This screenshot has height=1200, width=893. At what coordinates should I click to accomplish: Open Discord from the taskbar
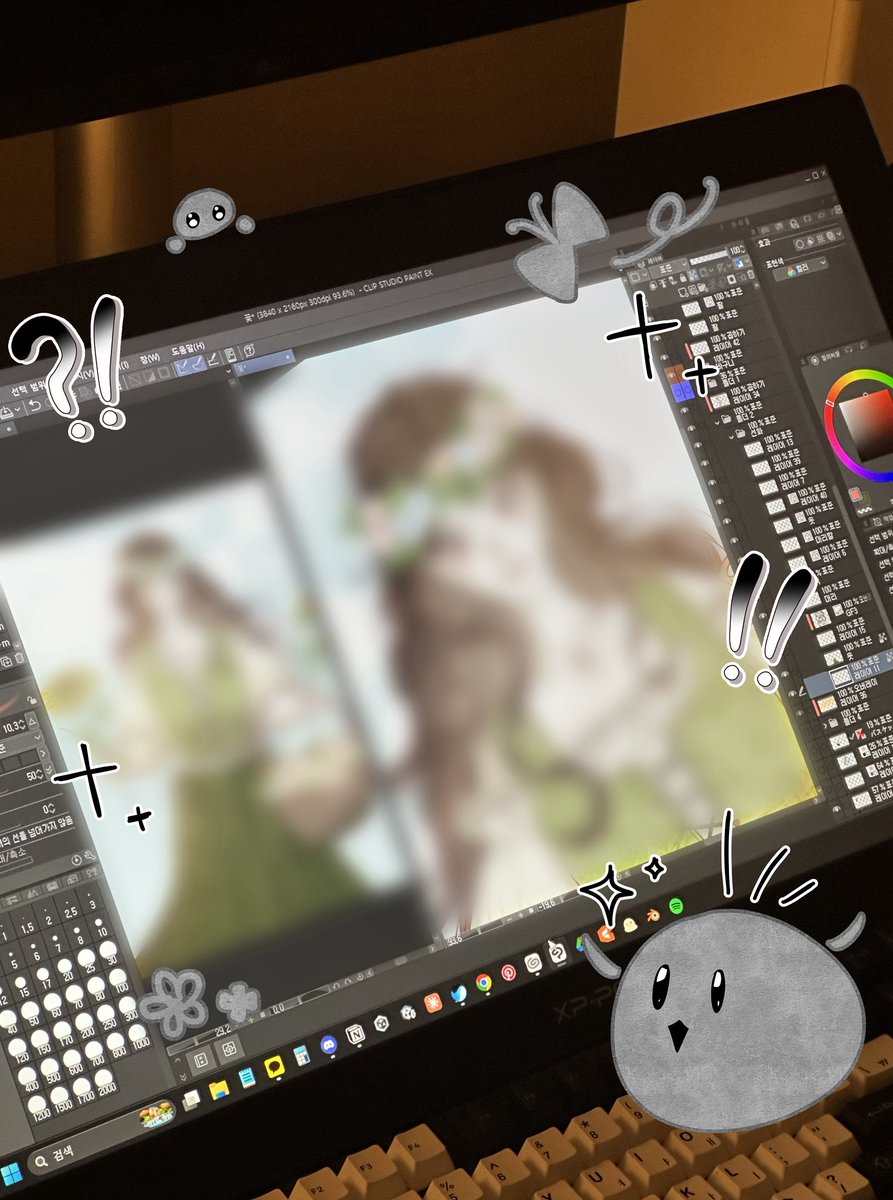327,1045
